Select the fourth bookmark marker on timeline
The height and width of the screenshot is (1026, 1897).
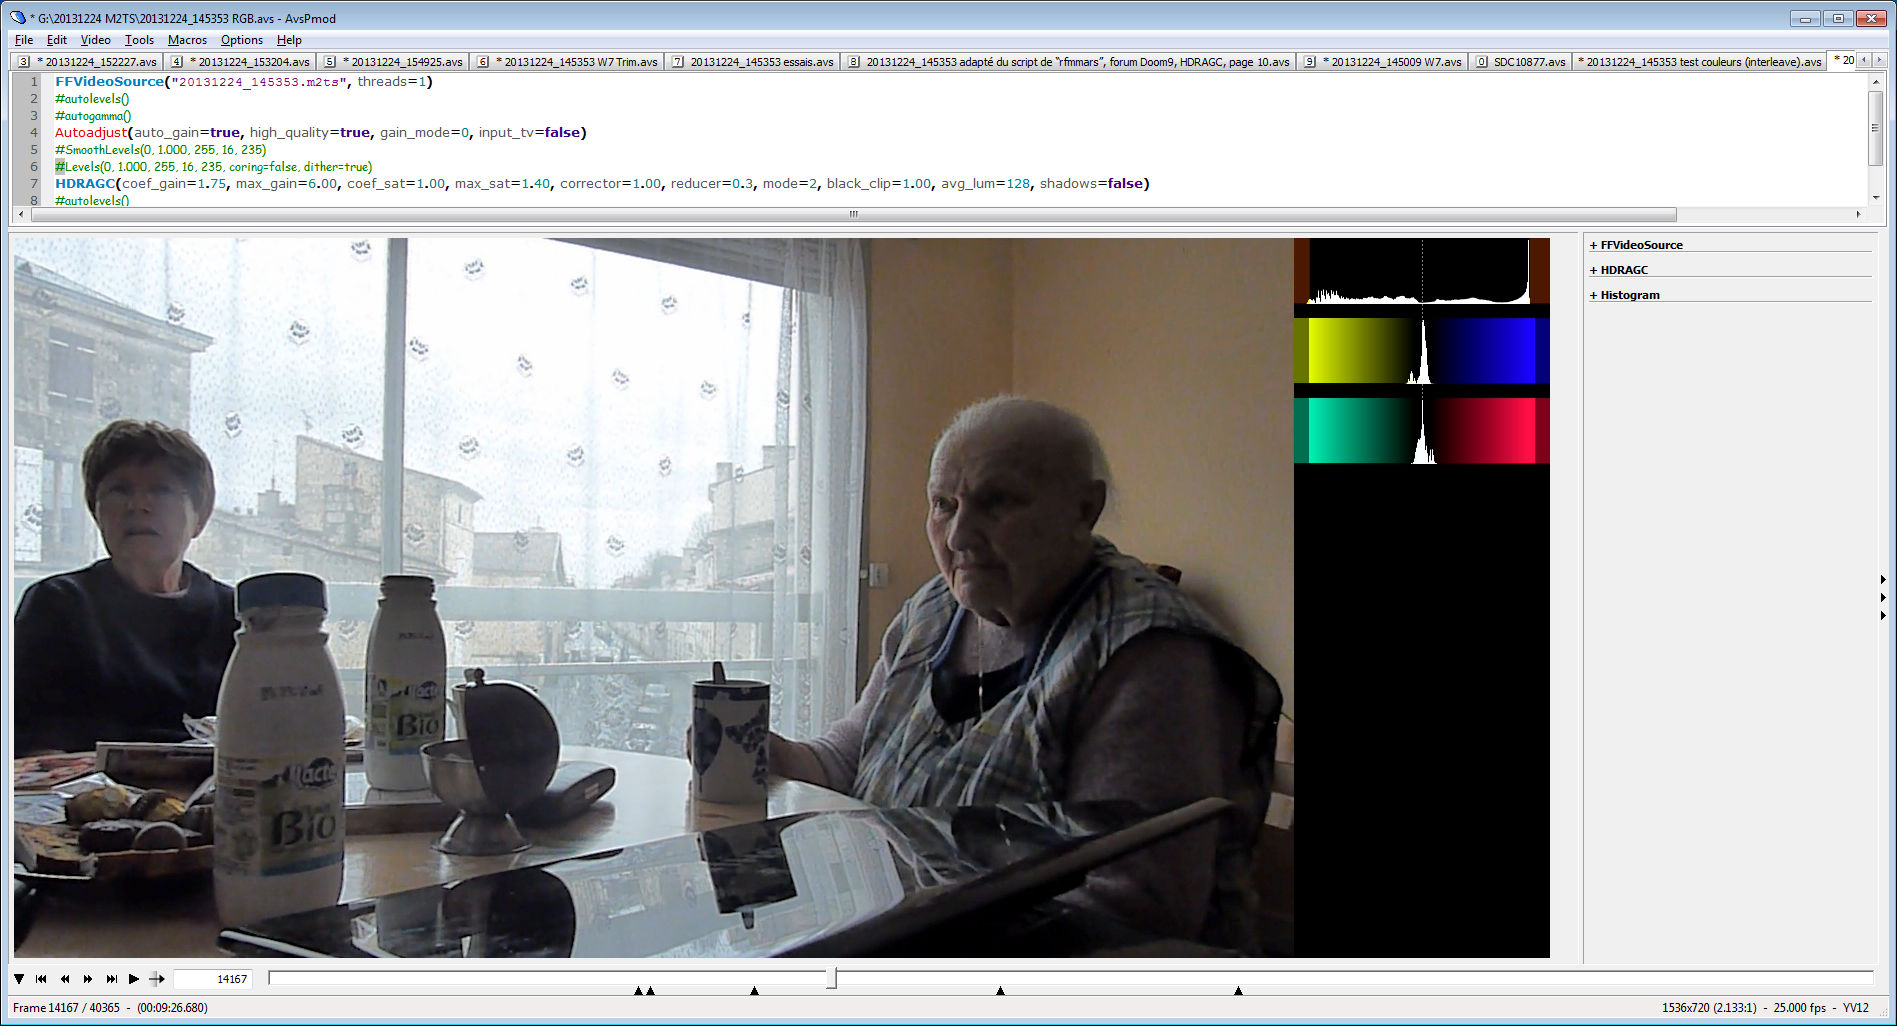click(x=1000, y=991)
